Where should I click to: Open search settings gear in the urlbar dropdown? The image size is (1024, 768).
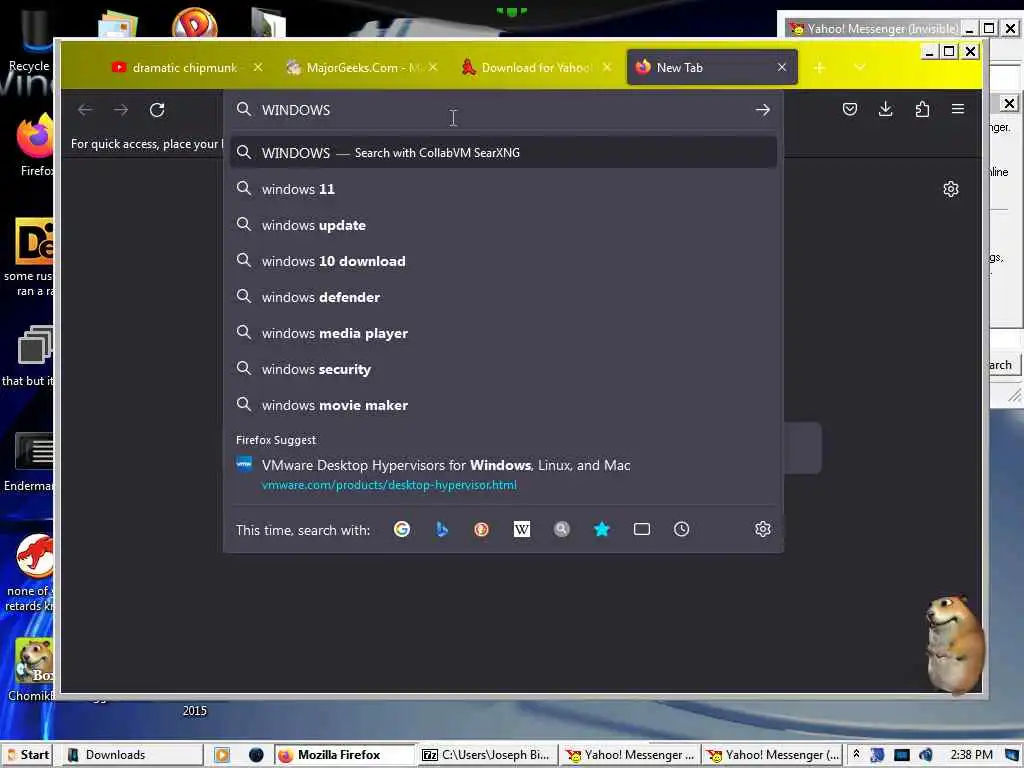[x=762, y=529]
